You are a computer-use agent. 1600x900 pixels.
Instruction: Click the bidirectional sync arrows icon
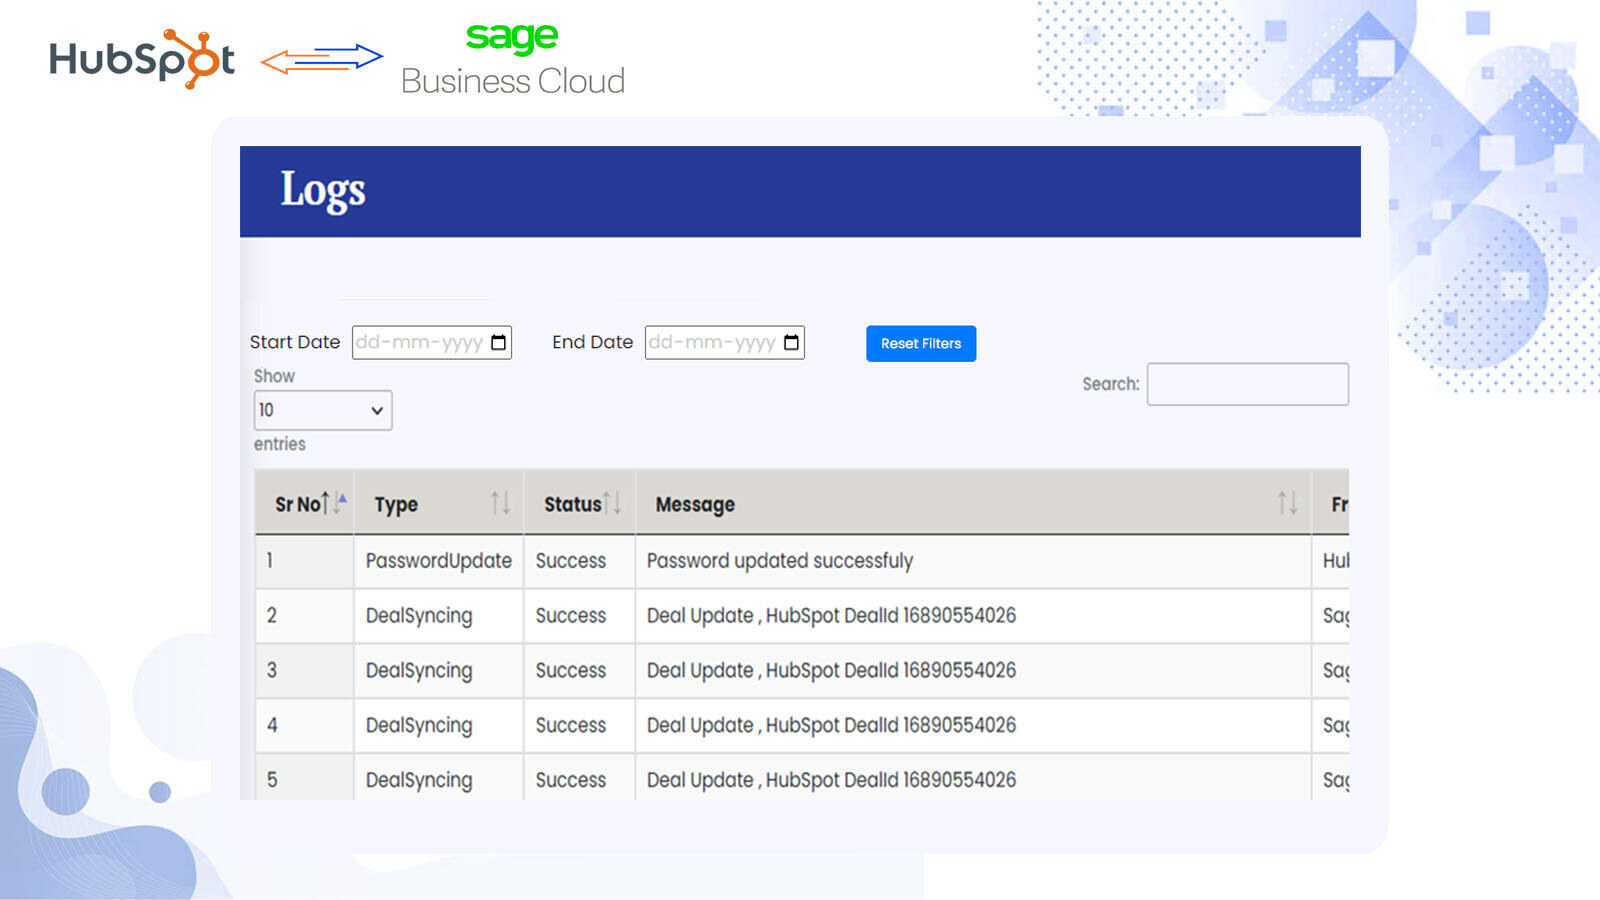pyautogui.click(x=321, y=59)
